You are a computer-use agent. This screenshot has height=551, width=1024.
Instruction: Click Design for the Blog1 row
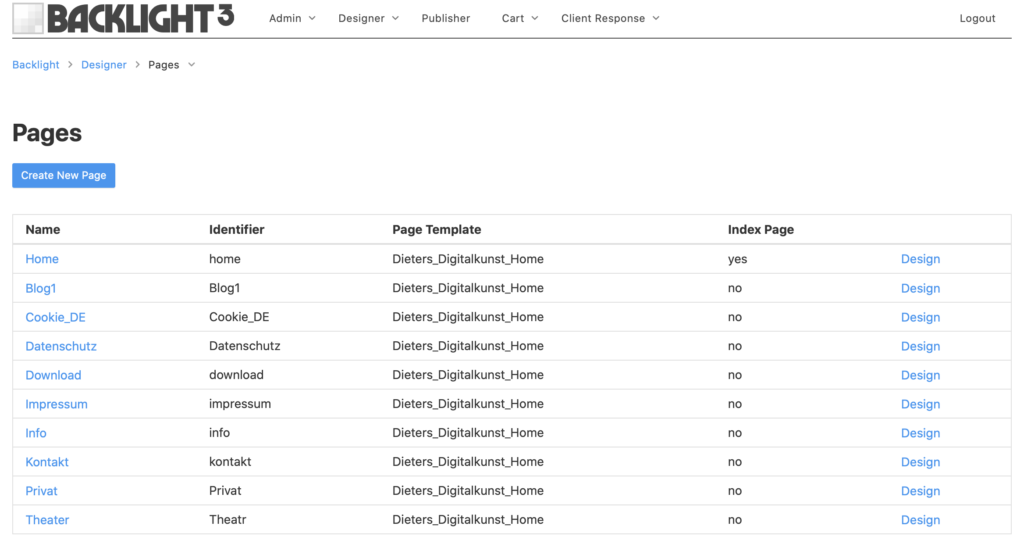tap(920, 288)
